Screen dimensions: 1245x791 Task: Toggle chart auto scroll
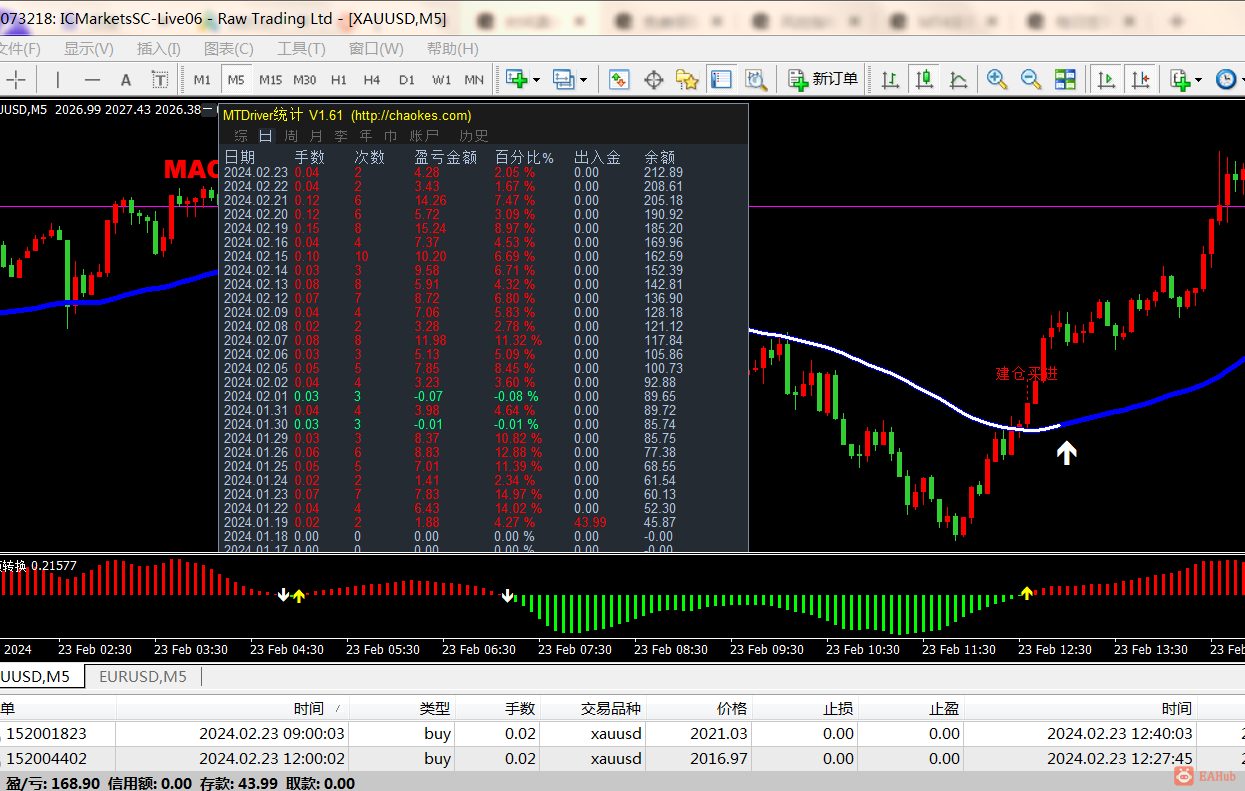coord(1106,79)
